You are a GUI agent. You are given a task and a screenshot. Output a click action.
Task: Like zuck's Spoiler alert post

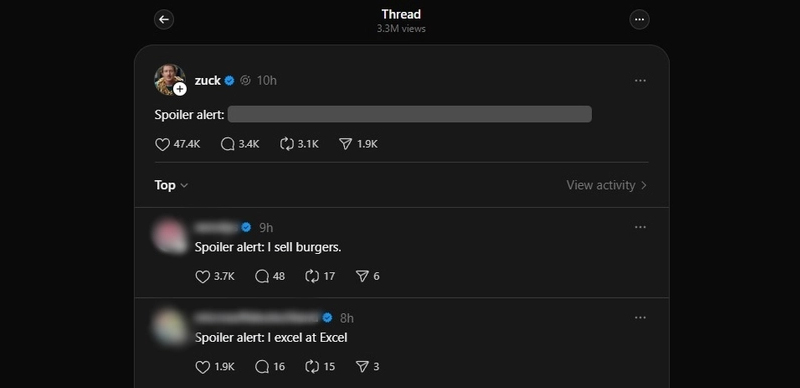pyautogui.click(x=162, y=144)
